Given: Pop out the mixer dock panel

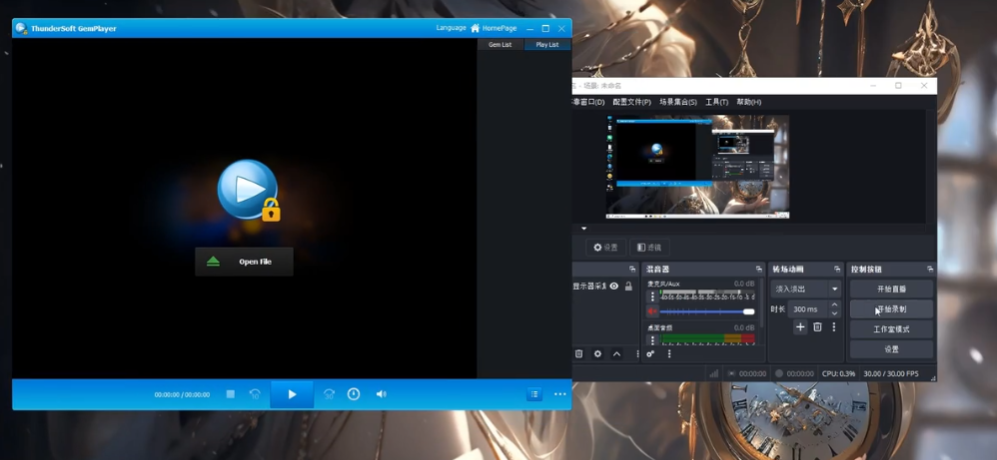Looking at the screenshot, I should (x=759, y=269).
